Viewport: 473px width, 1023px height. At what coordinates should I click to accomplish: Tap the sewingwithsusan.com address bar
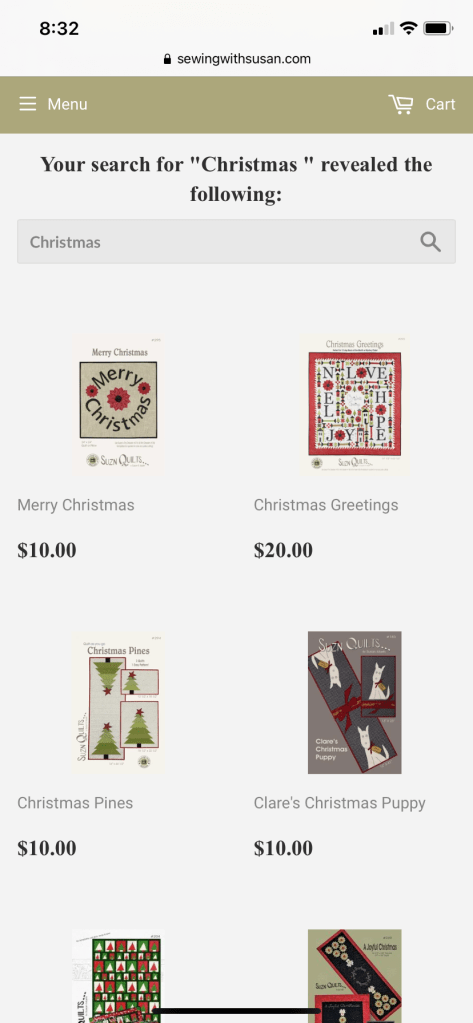click(236, 59)
